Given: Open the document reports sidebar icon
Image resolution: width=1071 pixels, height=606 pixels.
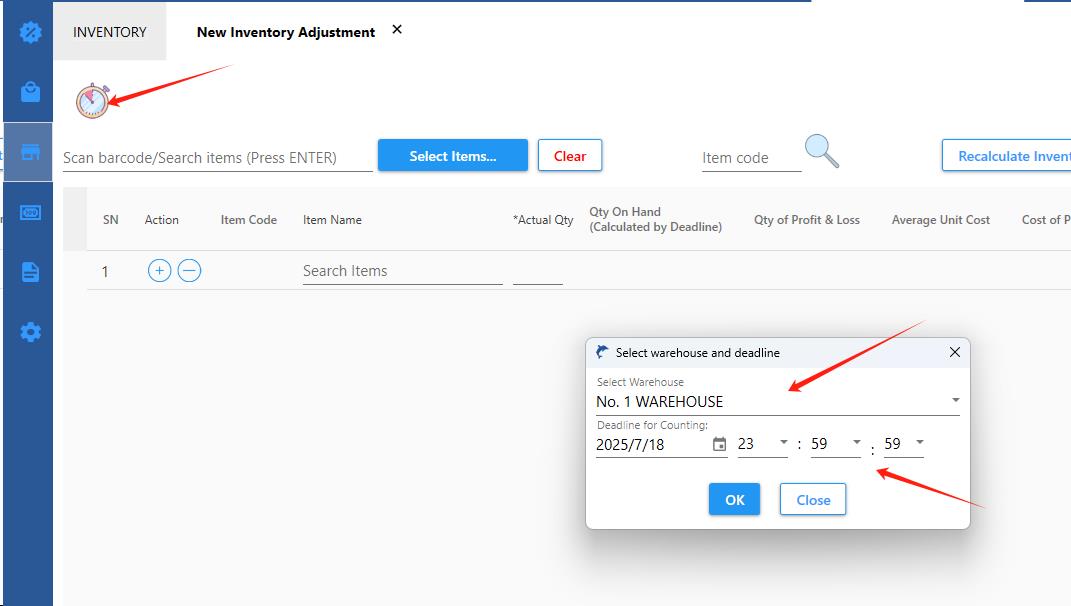Looking at the screenshot, I should (31, 272).
